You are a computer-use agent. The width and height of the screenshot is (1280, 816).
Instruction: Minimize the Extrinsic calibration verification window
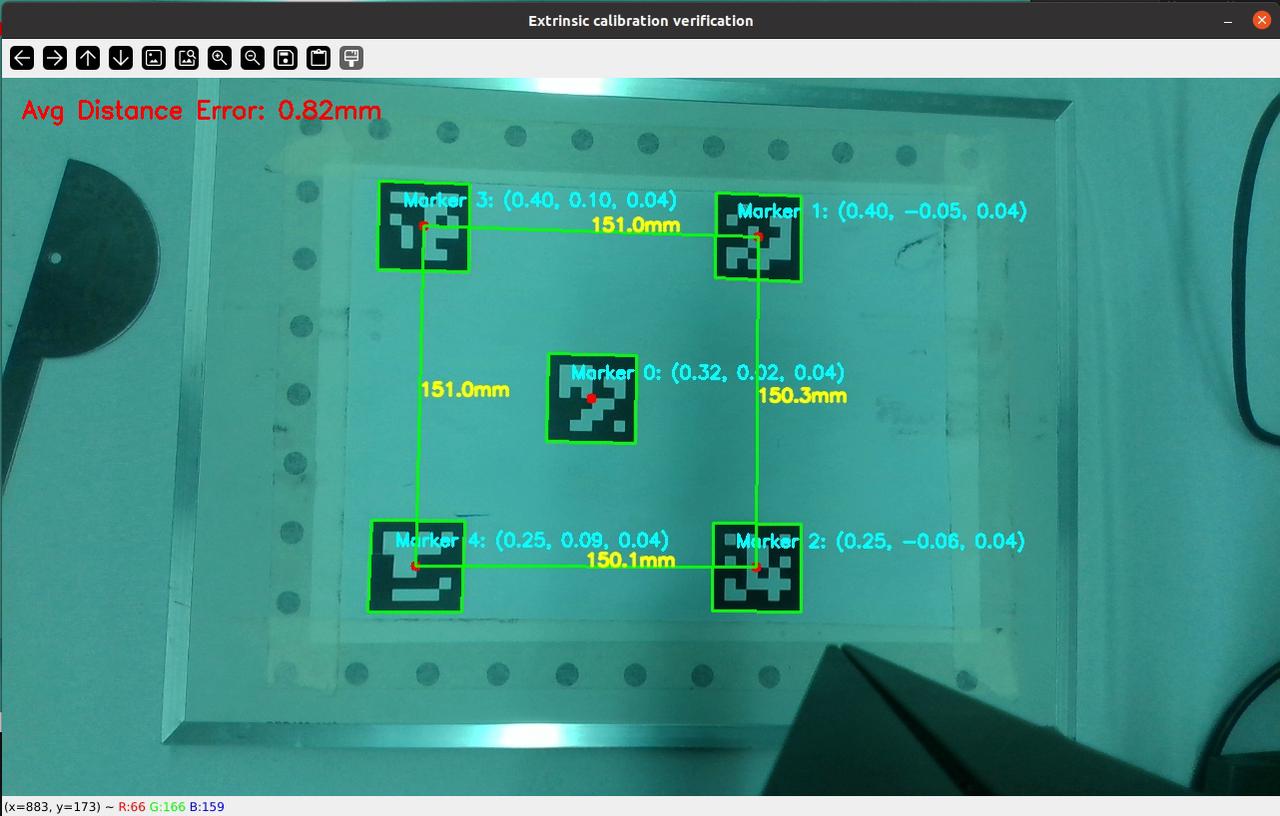click(1227, 20)
